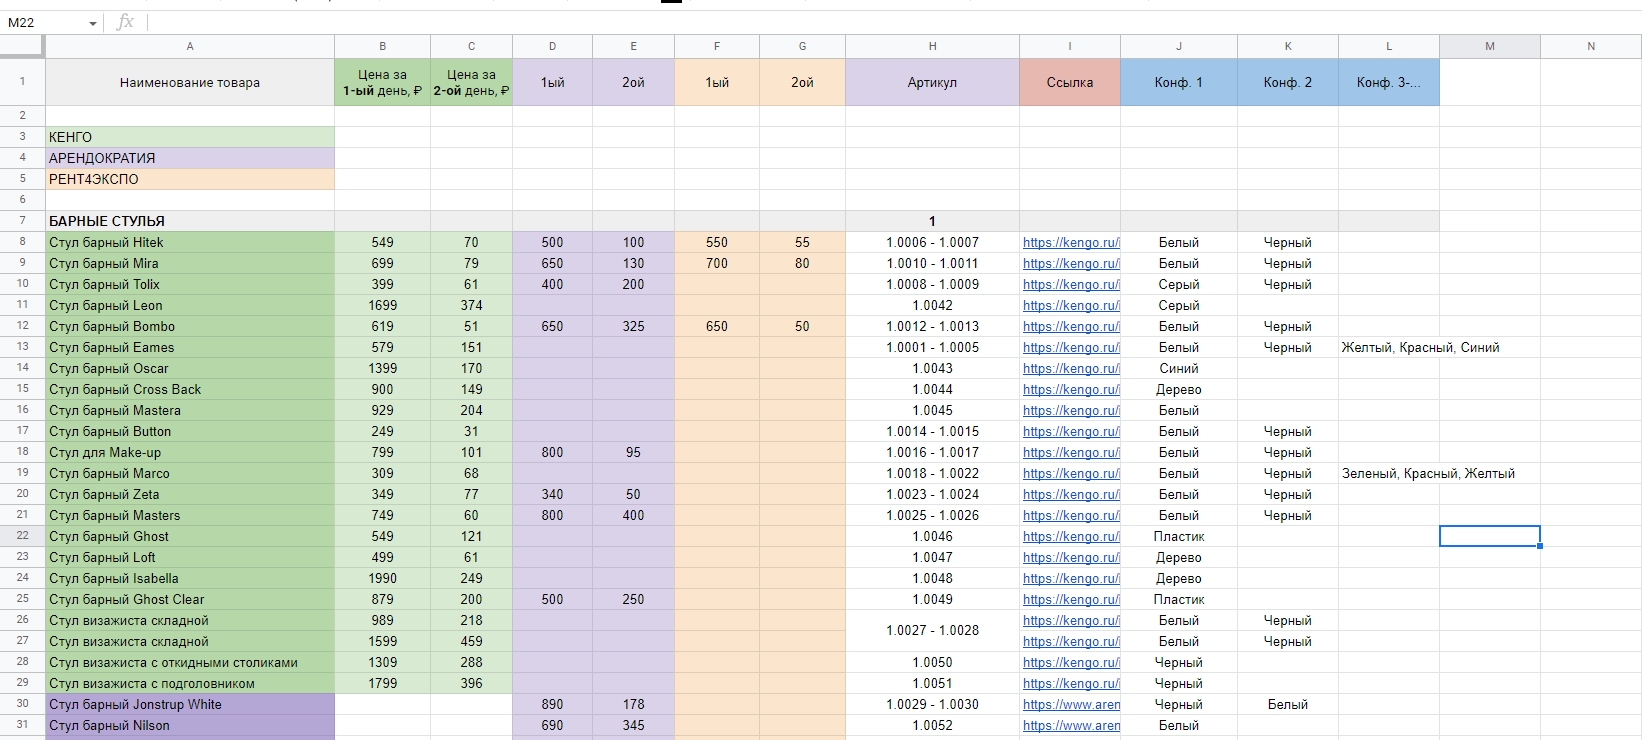1642x740 pixels.
Task: Click header cell 'Цена за 2-ой день, ₽'
Action: tap(471, 82)
